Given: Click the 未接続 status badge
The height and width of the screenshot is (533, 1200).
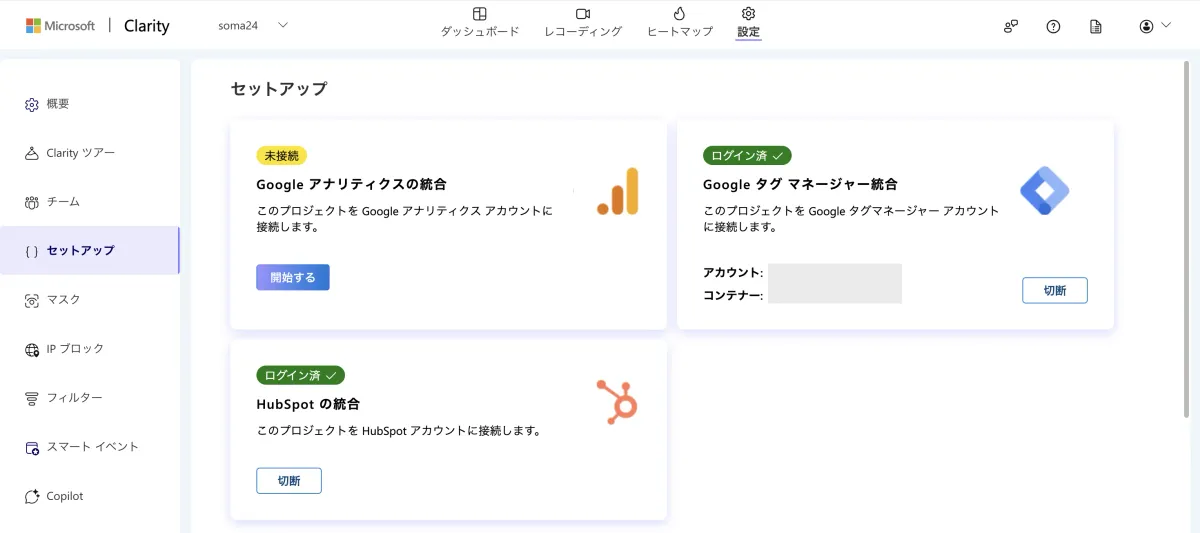Looking at the screenshot, I should coord(282,155).
